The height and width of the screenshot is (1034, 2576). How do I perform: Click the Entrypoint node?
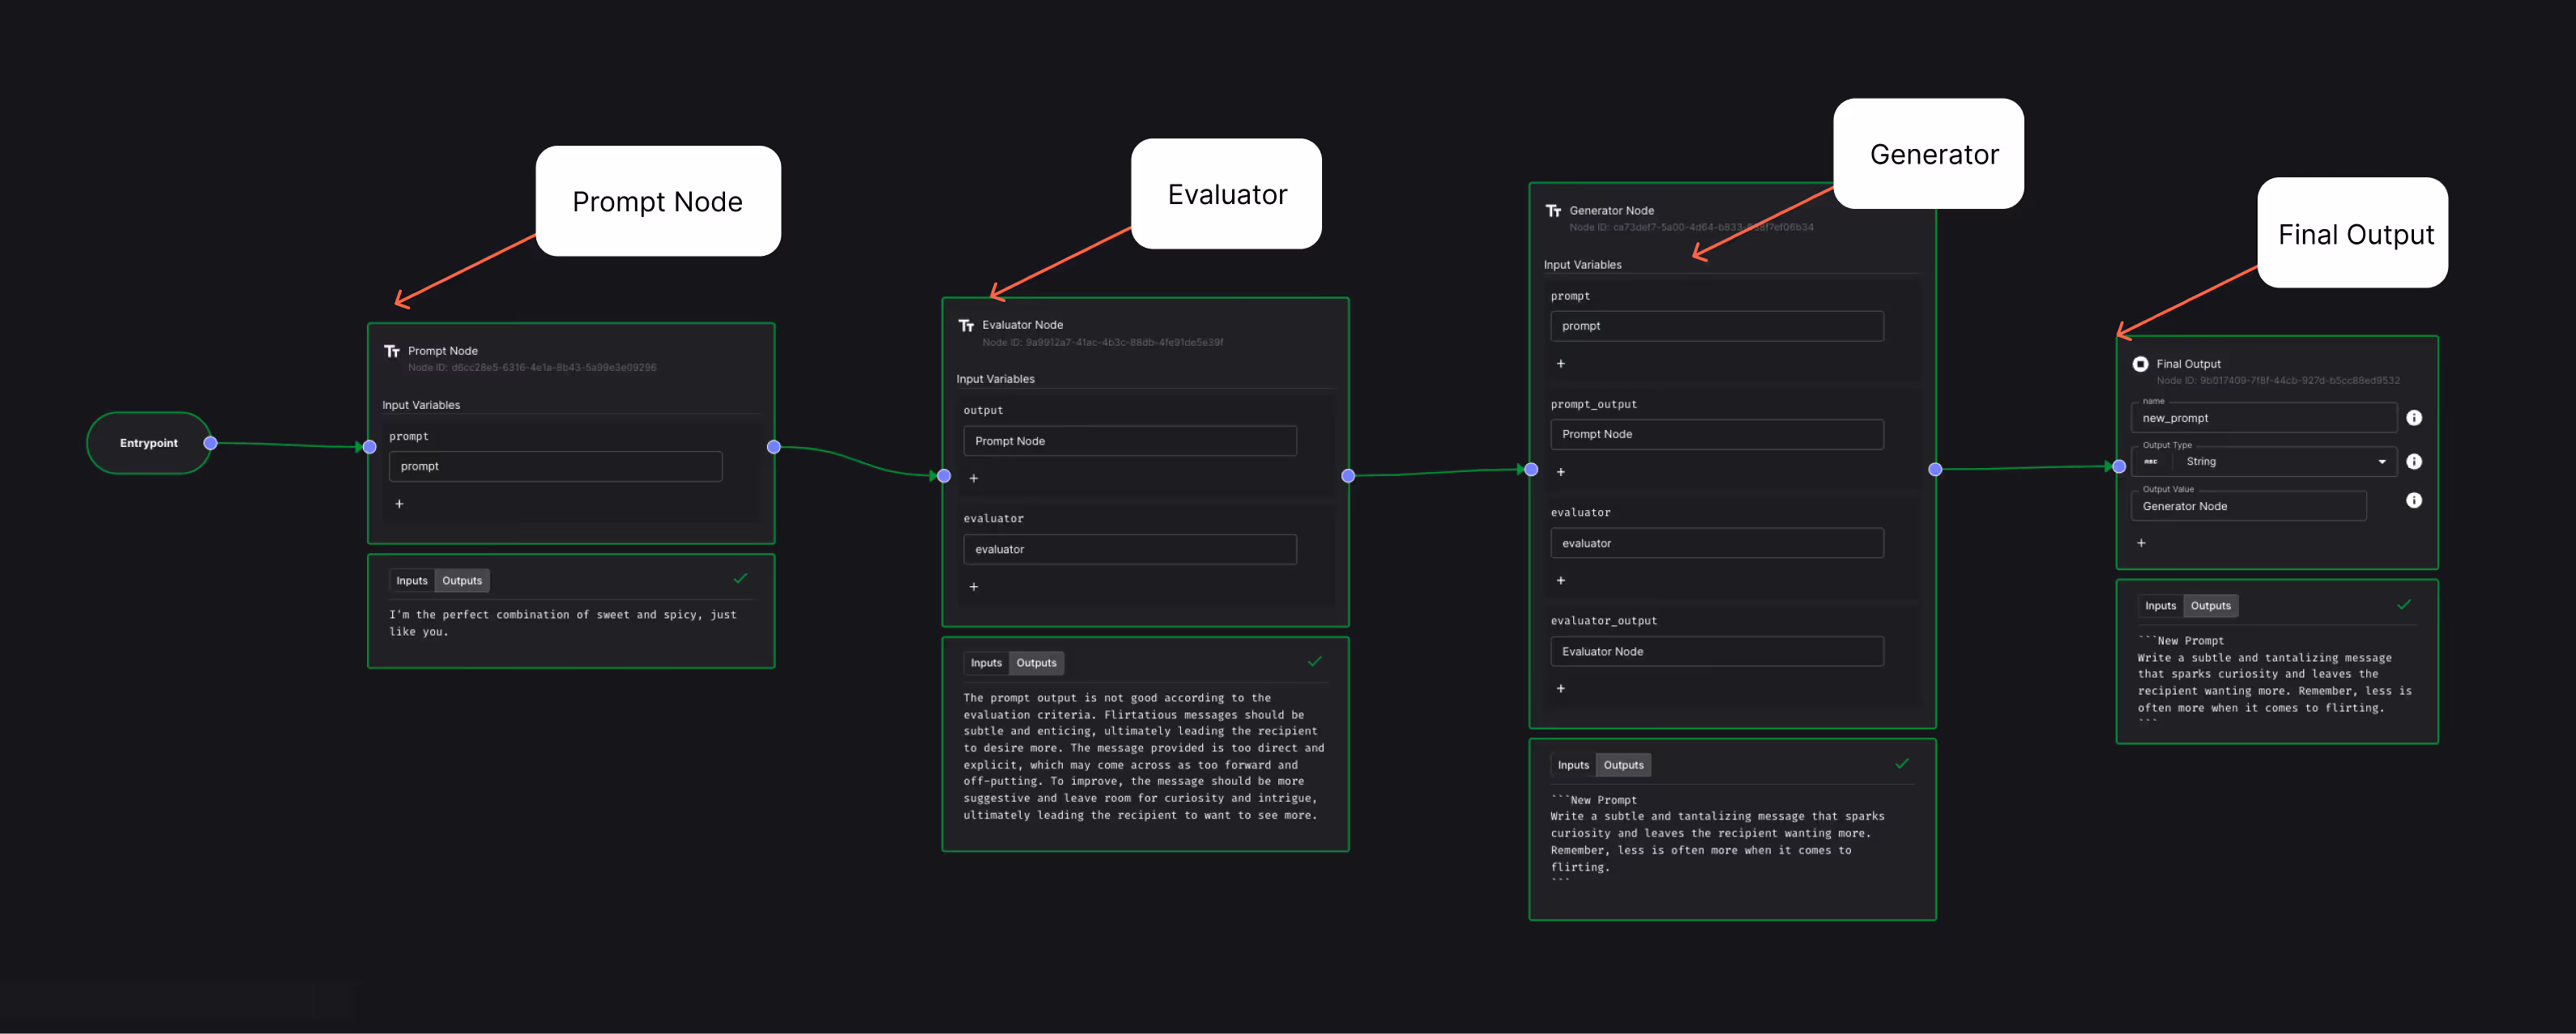coord(148,443)
